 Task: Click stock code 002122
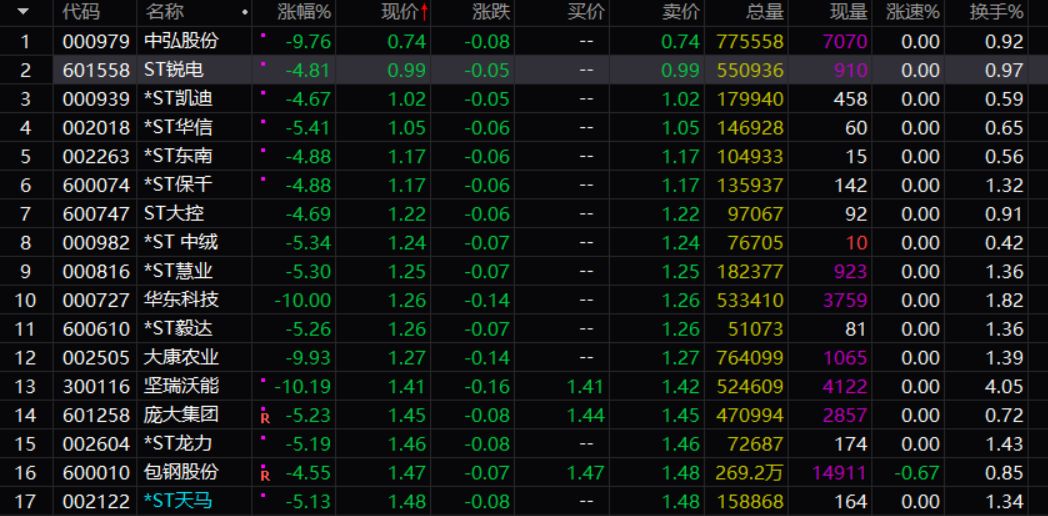pos(96,502)
